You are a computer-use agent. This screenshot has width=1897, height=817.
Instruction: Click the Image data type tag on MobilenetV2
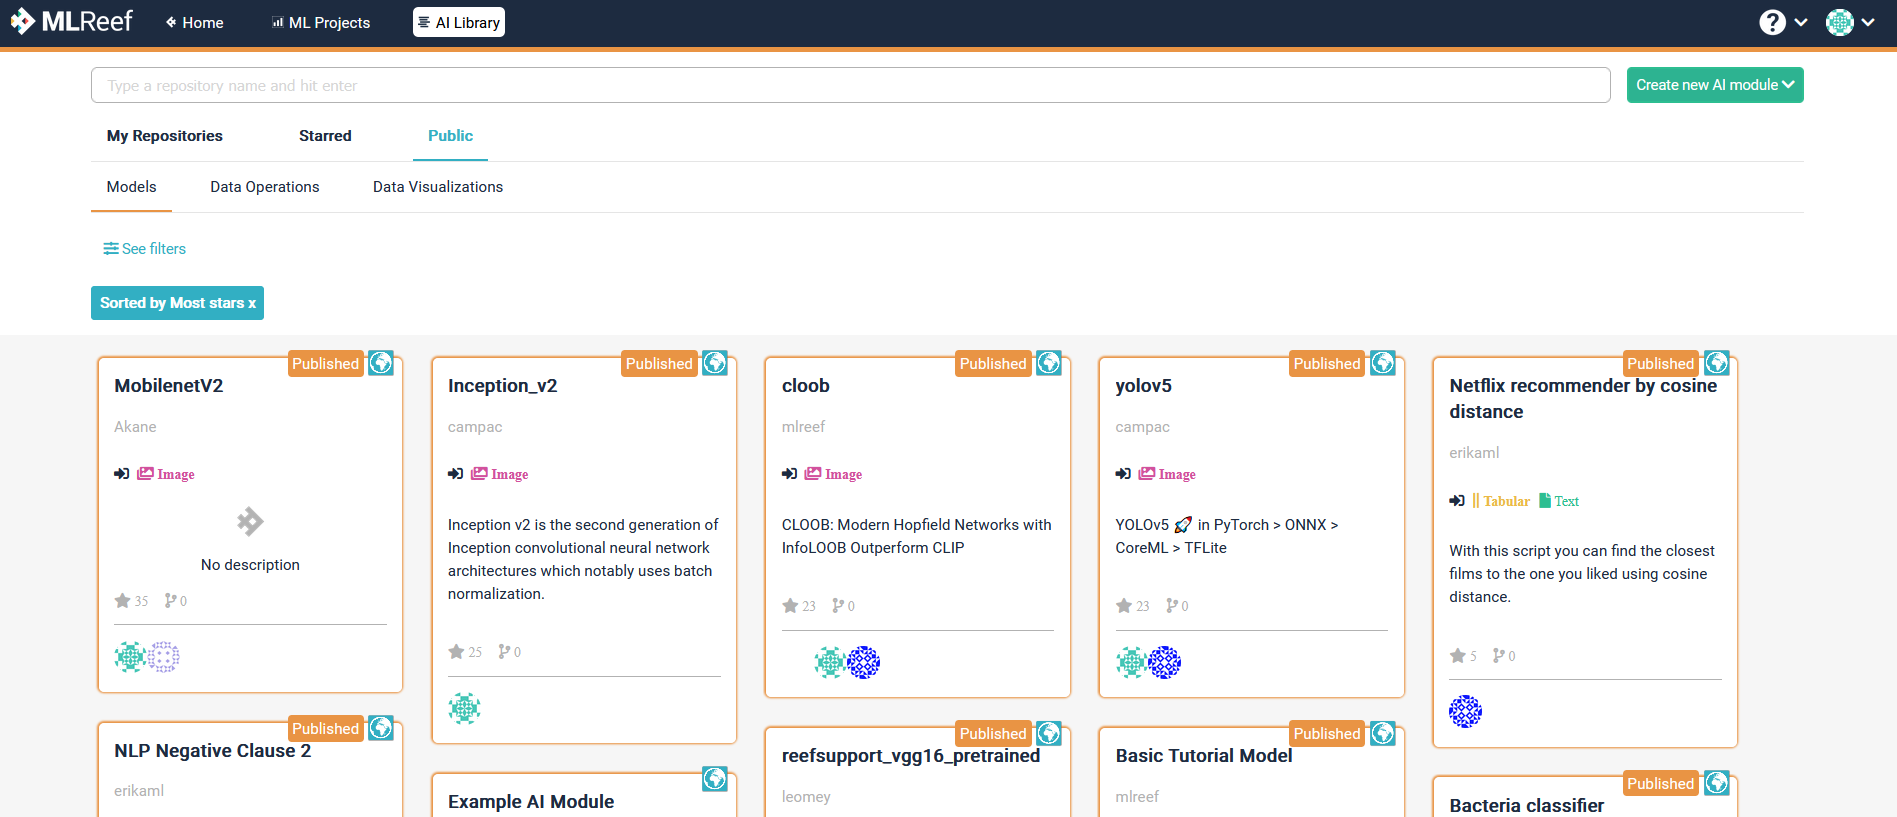[166, 474]
